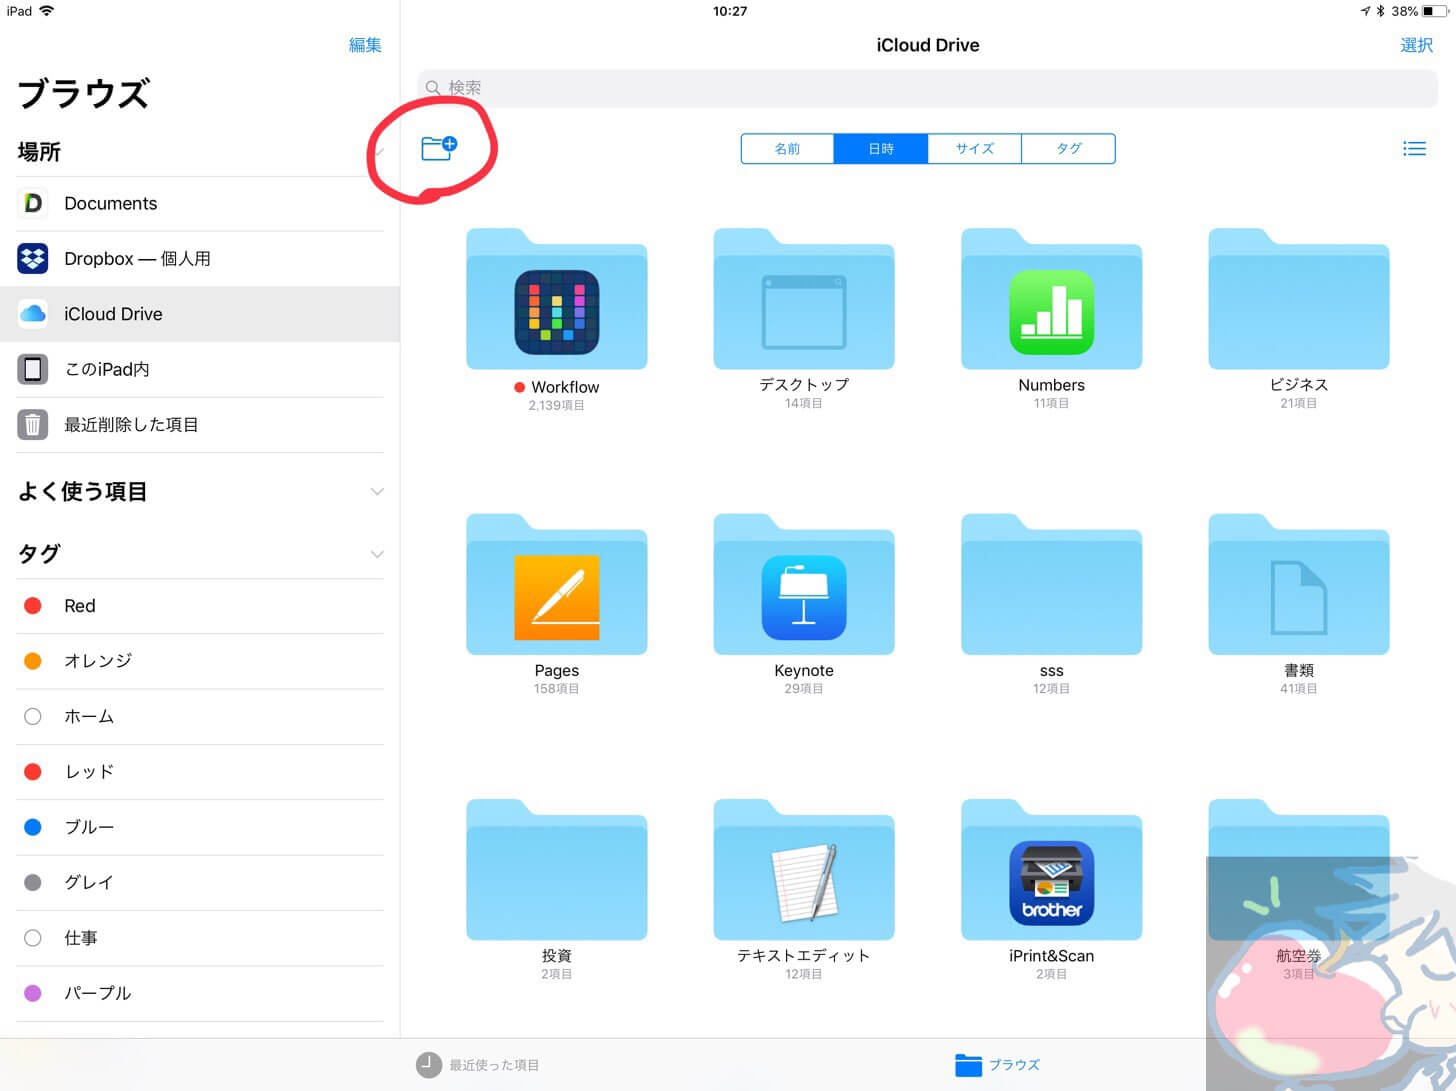Sort by 日時 tab
1456x1091 pixels.
tap(881, 148)
